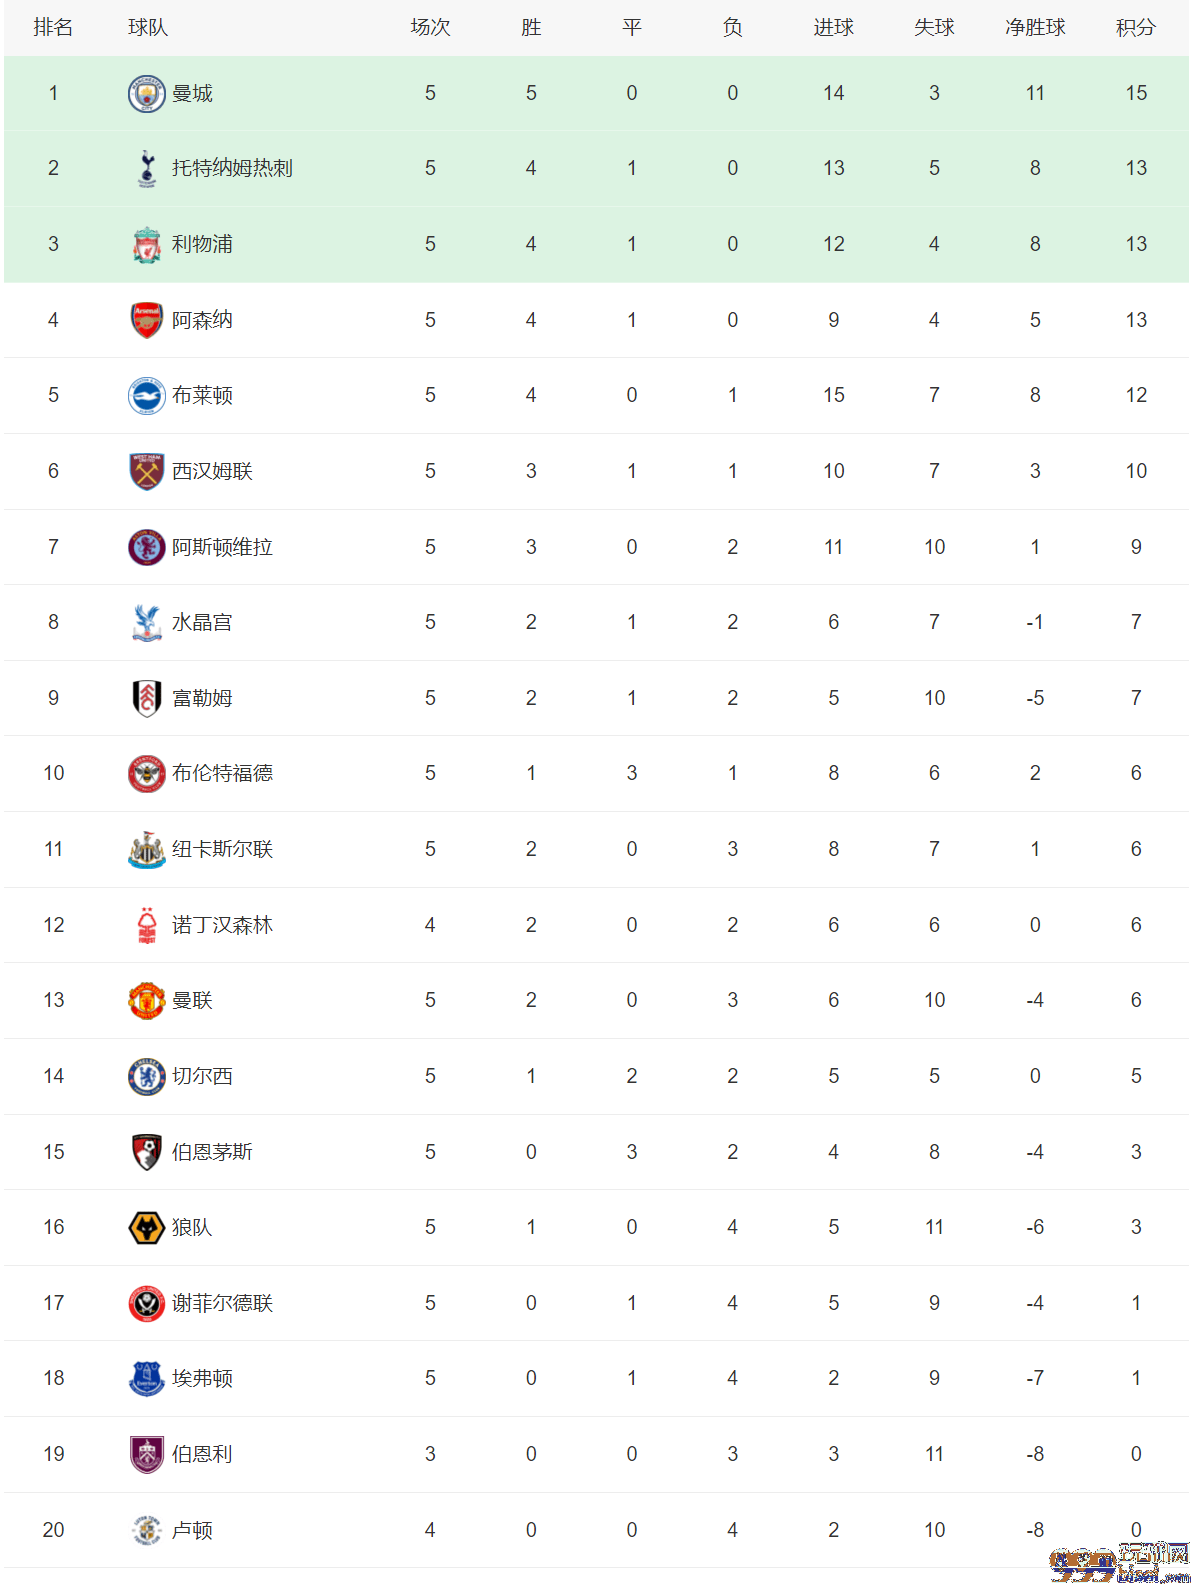
Task: Click the 进球 column header
Action: [x=833, y=27]
